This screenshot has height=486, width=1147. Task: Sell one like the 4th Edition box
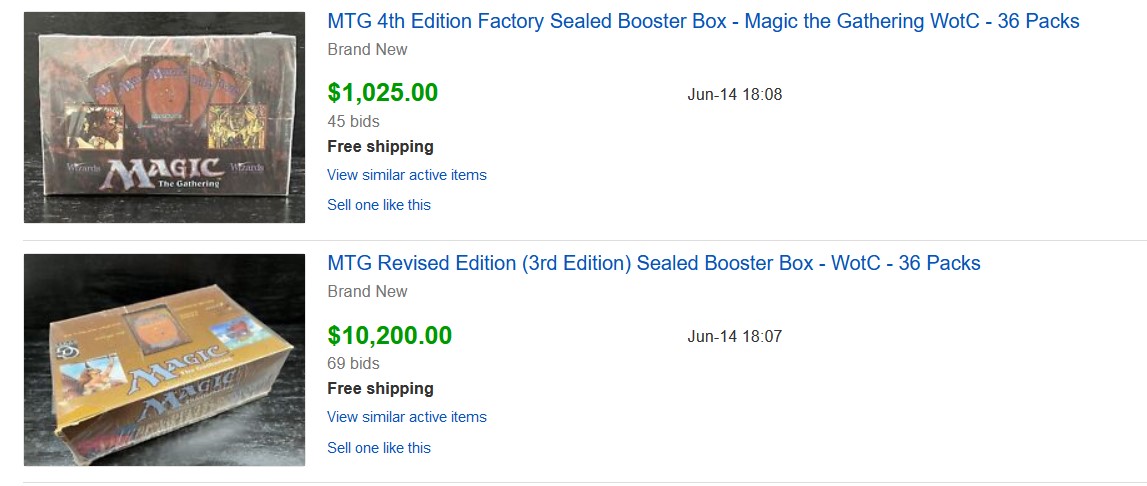pos(379,205)
